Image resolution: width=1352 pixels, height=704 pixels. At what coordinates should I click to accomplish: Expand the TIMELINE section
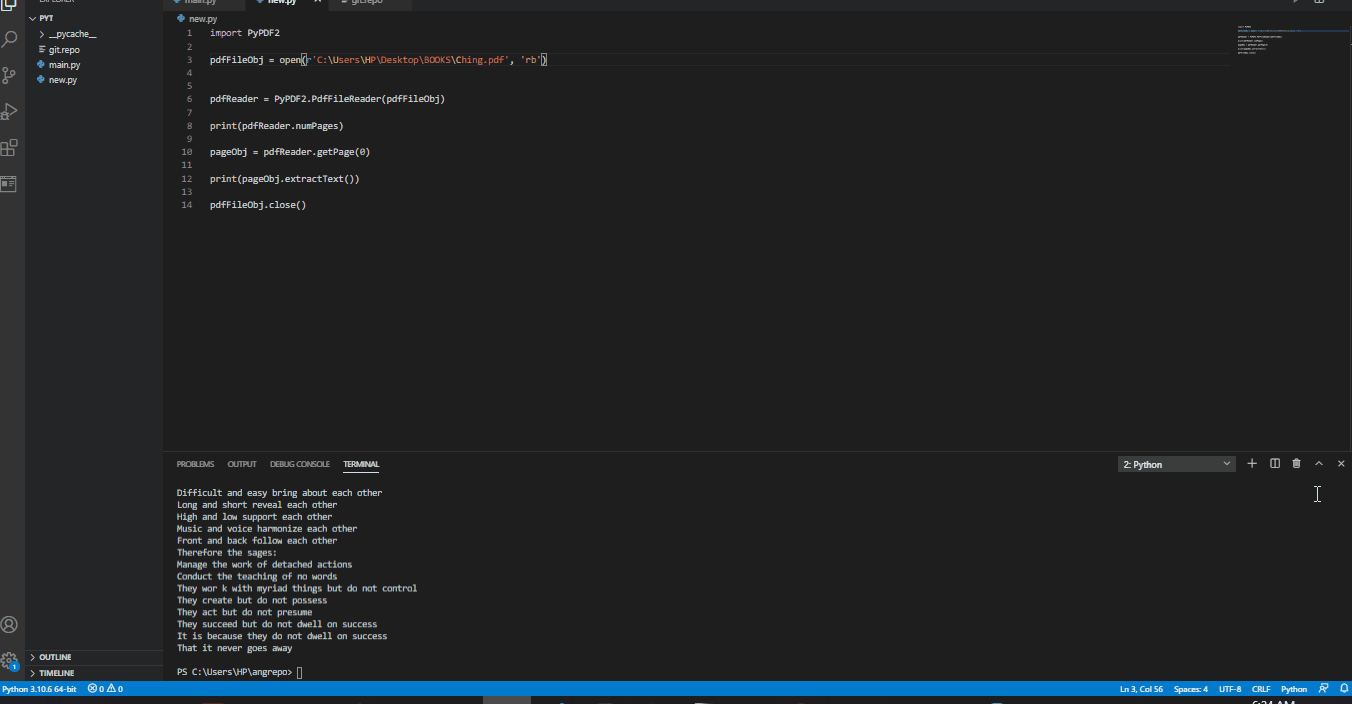pos(57,672)
